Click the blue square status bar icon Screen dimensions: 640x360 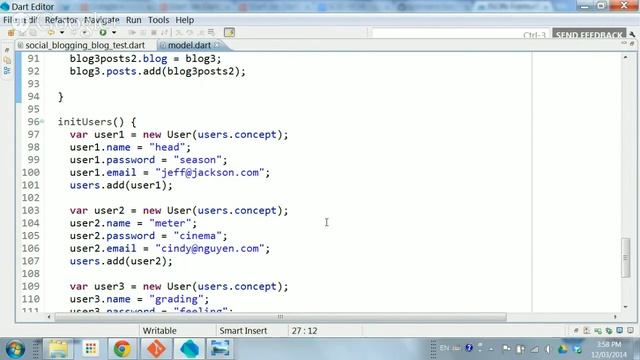coord(620,331)
